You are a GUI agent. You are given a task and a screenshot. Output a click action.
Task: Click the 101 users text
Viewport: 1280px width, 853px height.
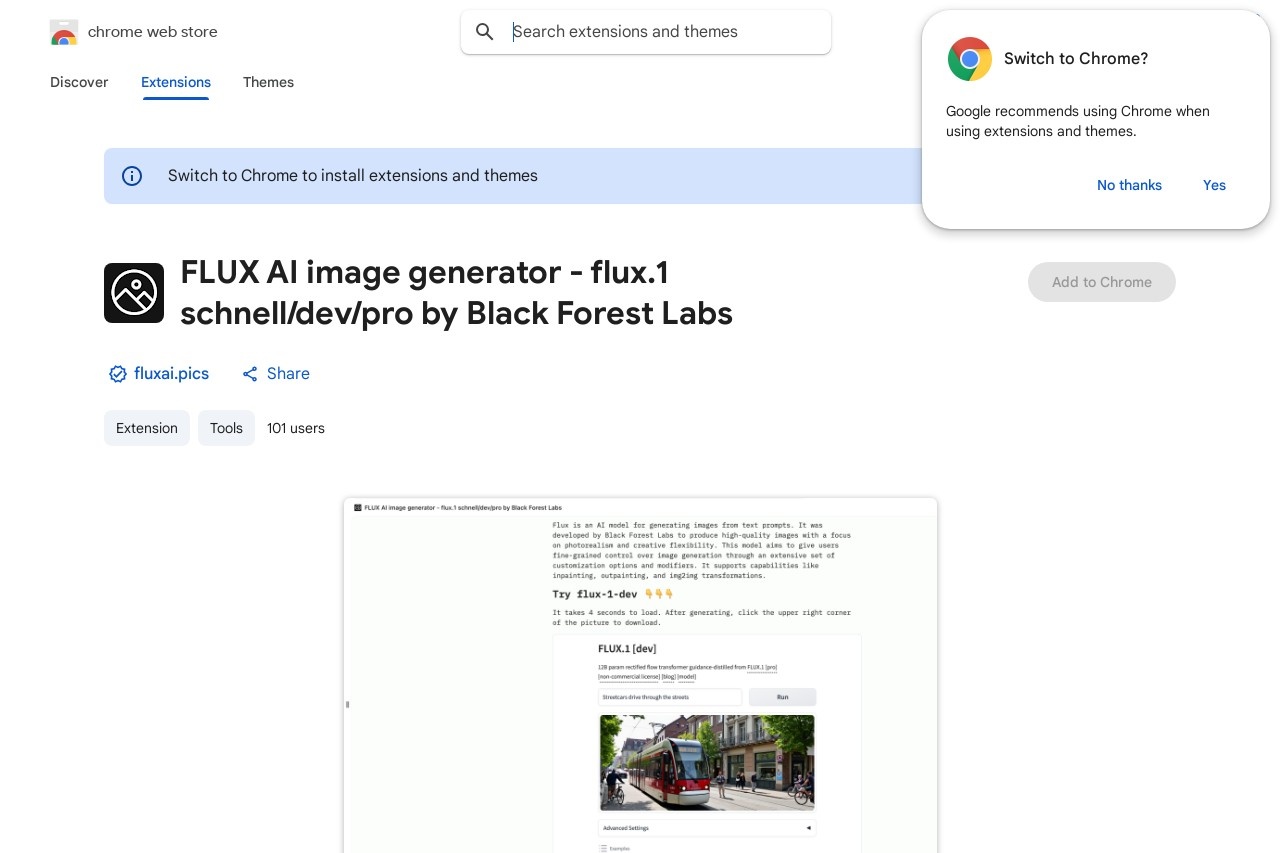tap(296, 428)
